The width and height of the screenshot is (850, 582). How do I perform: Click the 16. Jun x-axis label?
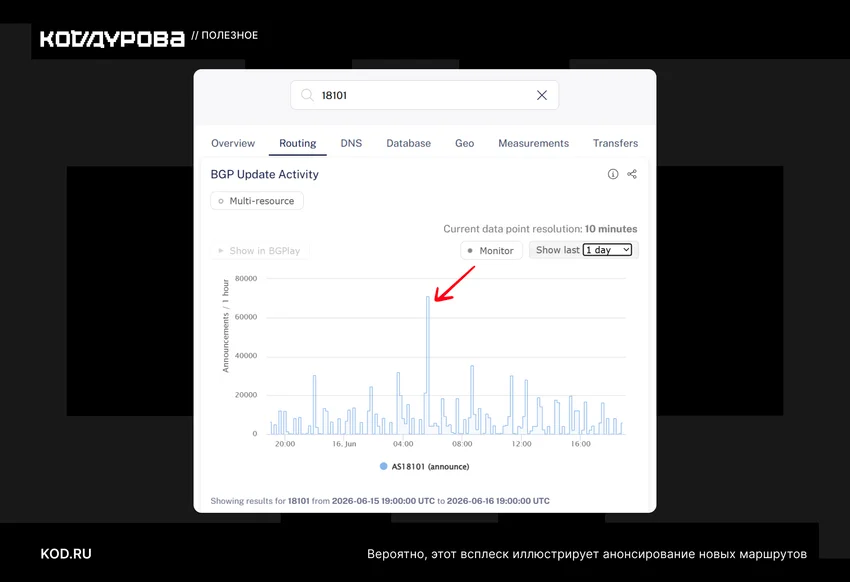344,444
